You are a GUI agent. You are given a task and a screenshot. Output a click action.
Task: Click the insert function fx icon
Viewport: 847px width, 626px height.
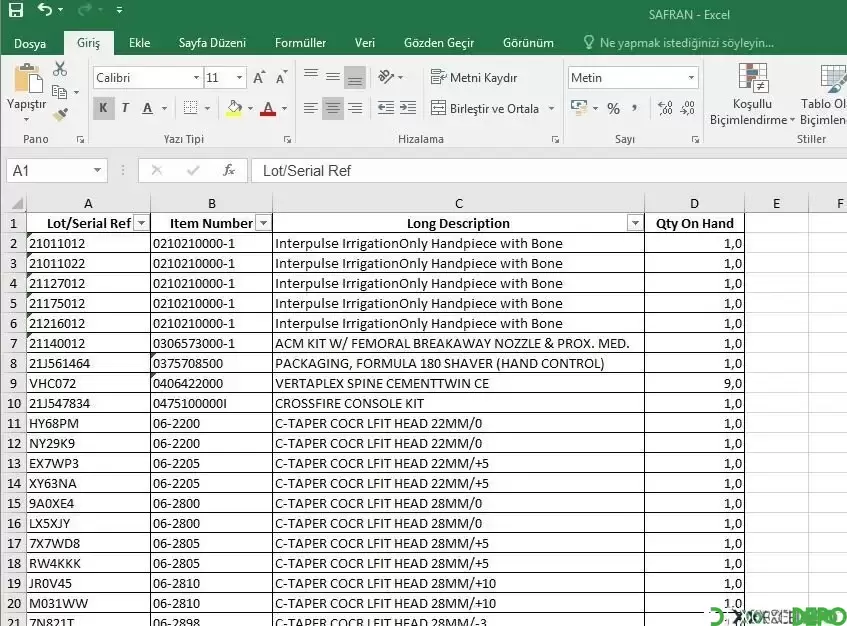tap(229, 171)
